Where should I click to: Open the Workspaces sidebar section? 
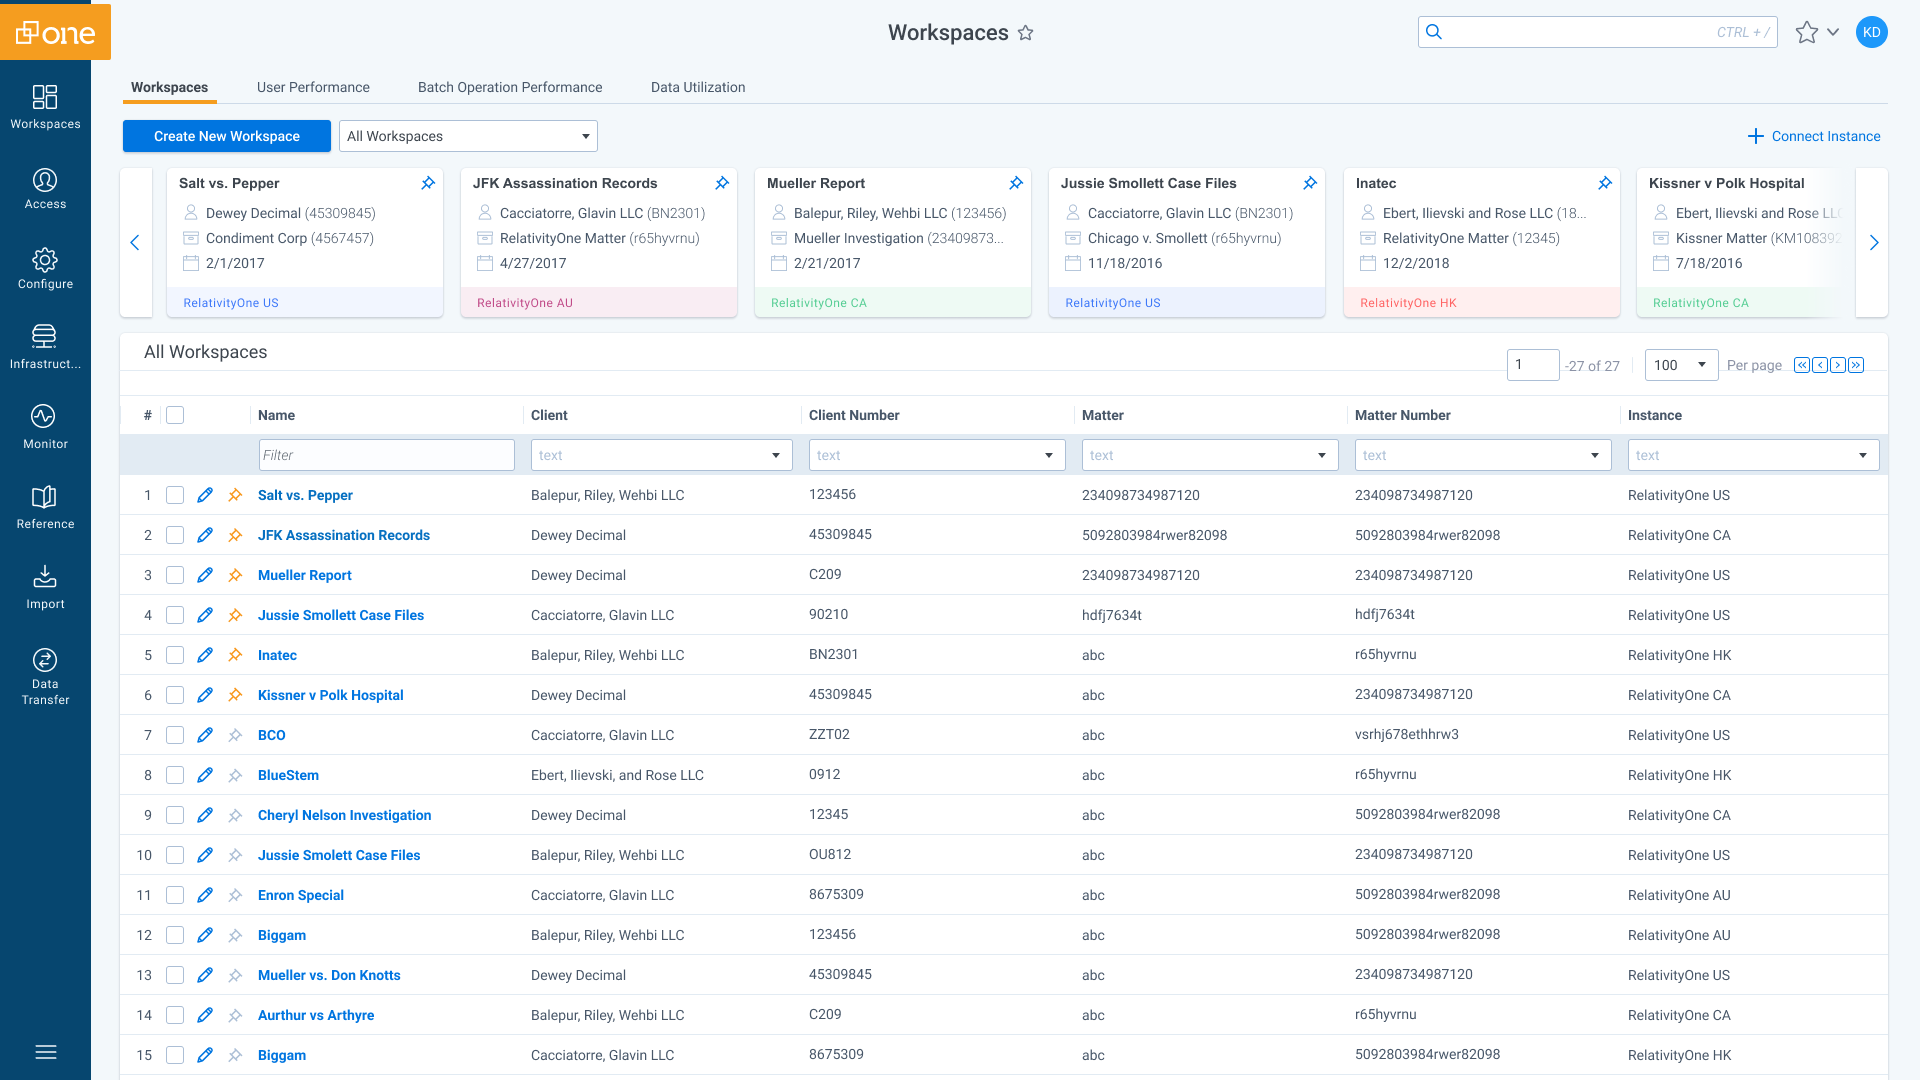click(45, 107)
